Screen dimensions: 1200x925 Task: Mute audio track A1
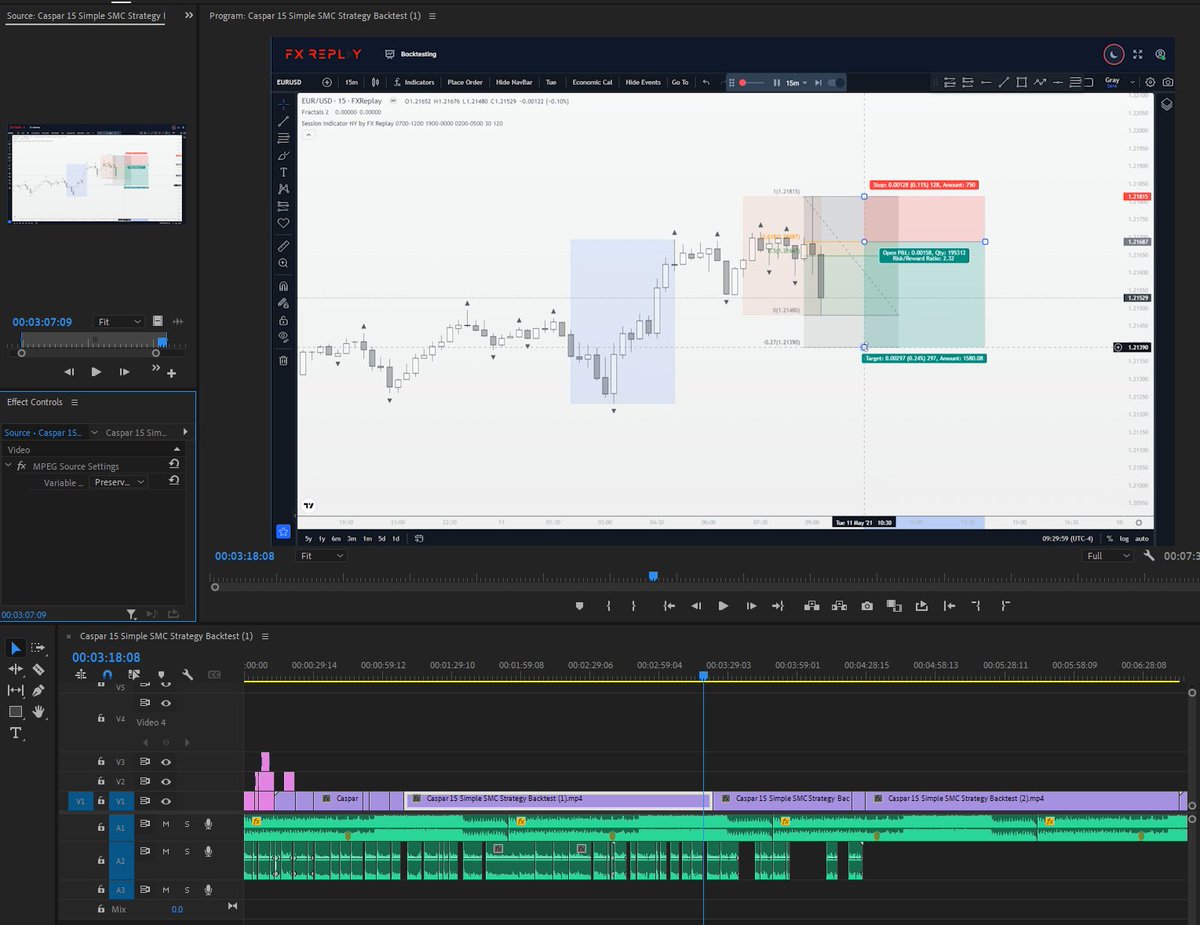pos(166,824)
